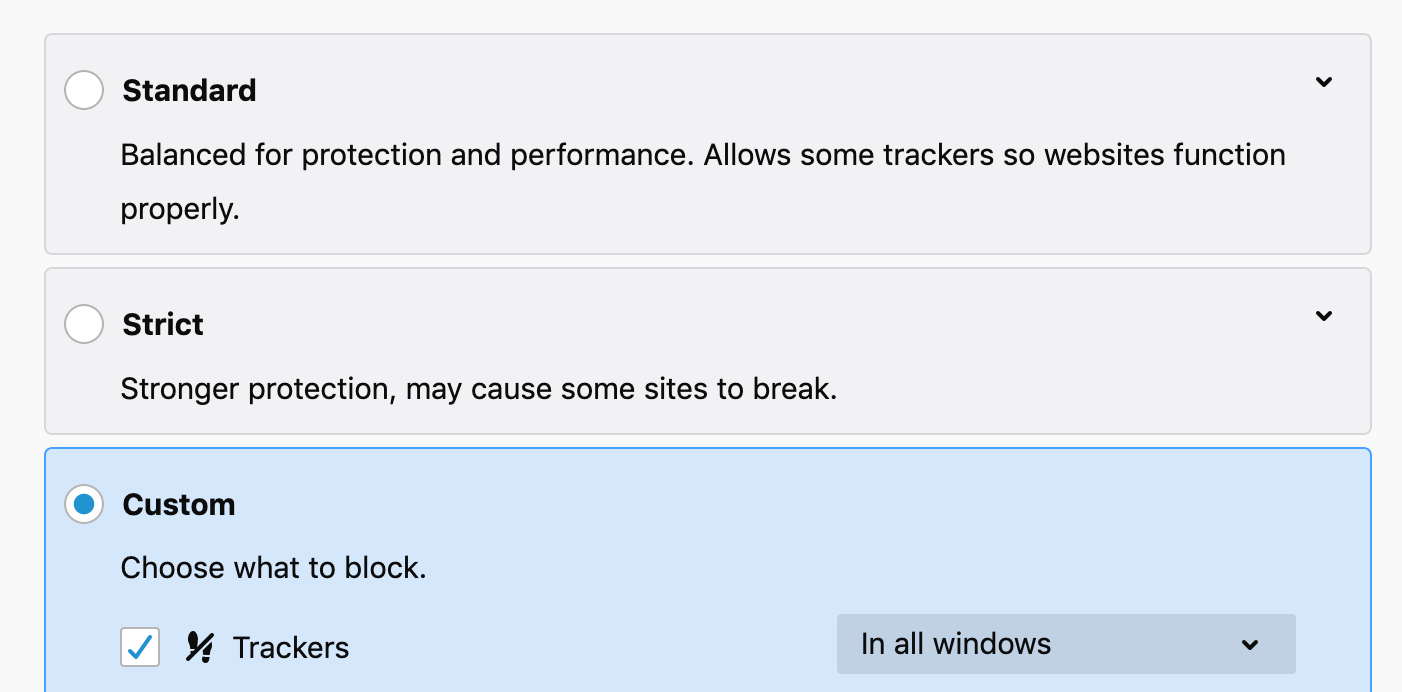Click the word 'properly.' in Standard description

tap(180, 210)
